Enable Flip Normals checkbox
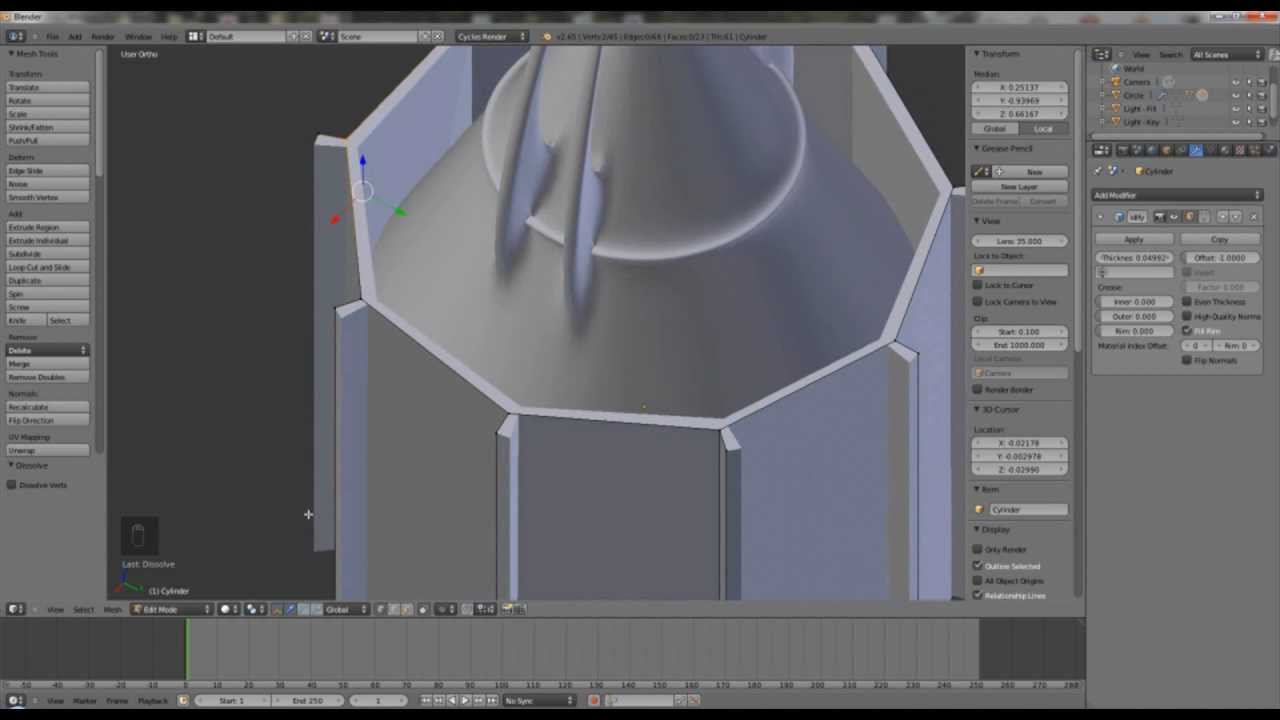 (x=1187, y=360)
